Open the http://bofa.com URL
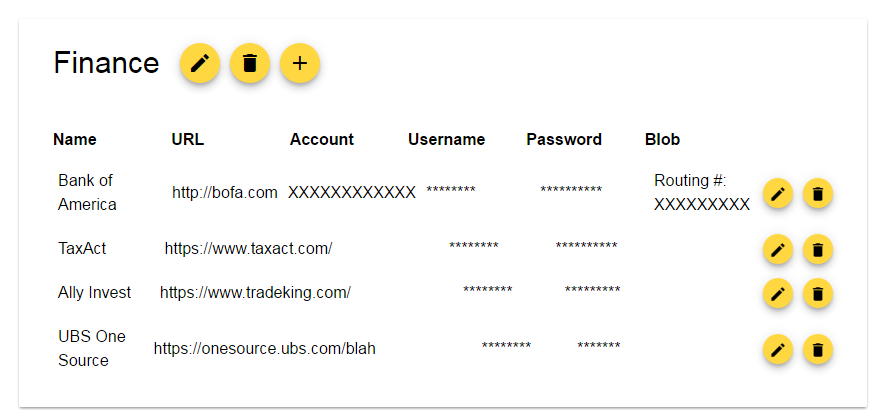The image size is (886, 417). tap(225, 193)
